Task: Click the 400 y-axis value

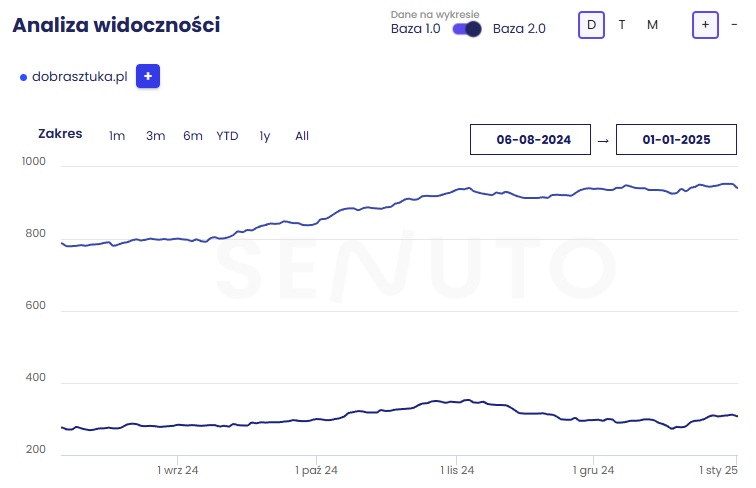Action: point(35,377)
